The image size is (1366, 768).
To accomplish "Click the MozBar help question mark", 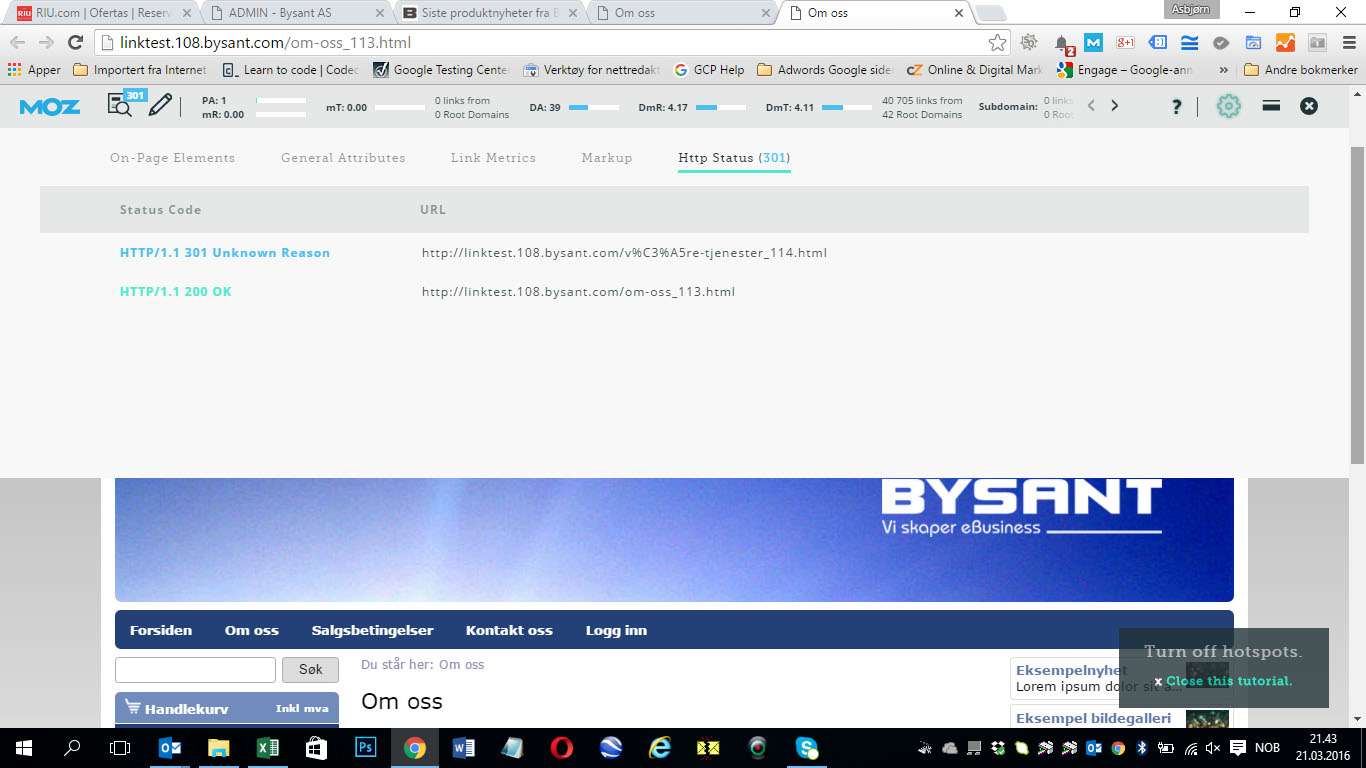I will click(x=1176, y=106).
